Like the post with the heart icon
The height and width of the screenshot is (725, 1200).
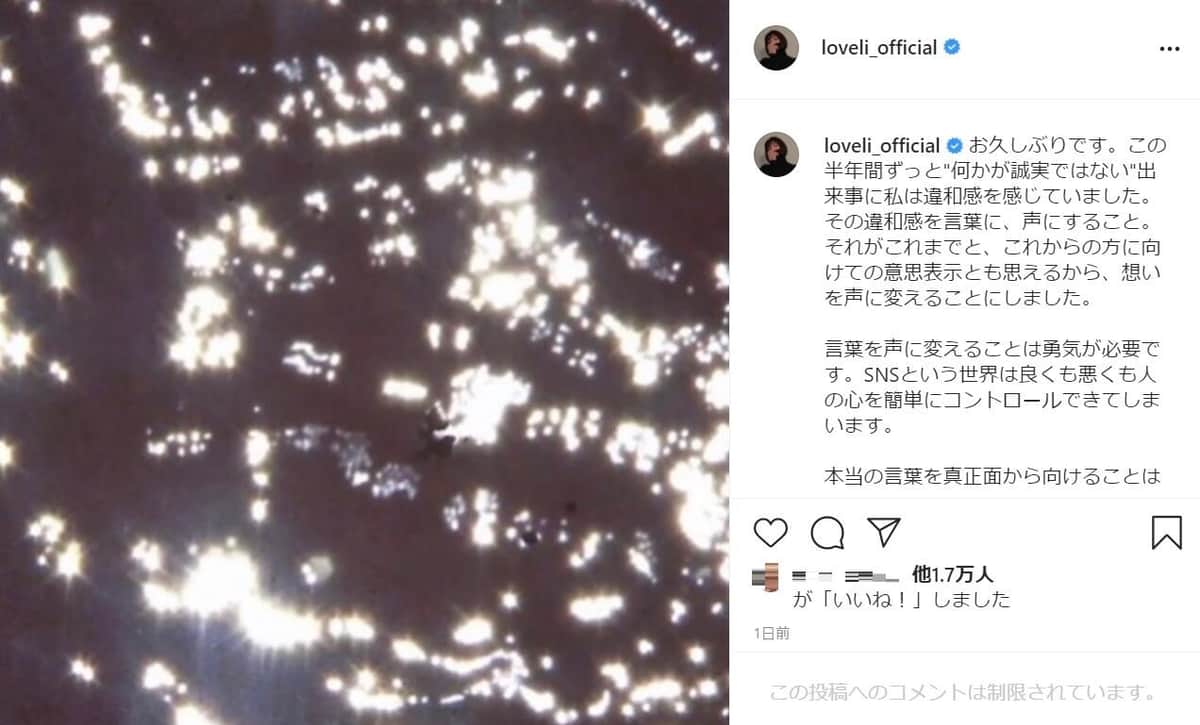point(770,532)
